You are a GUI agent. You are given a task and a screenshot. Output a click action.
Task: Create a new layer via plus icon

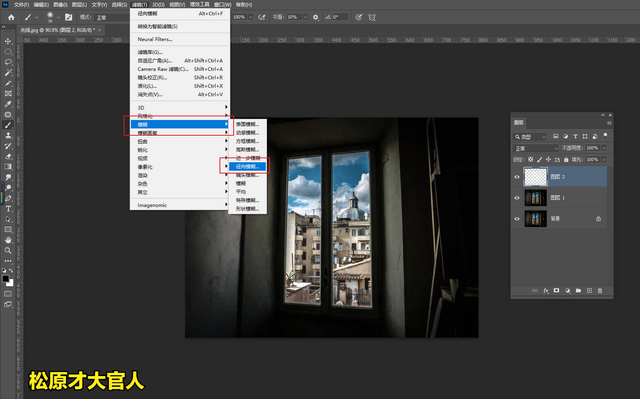(589, 290)
